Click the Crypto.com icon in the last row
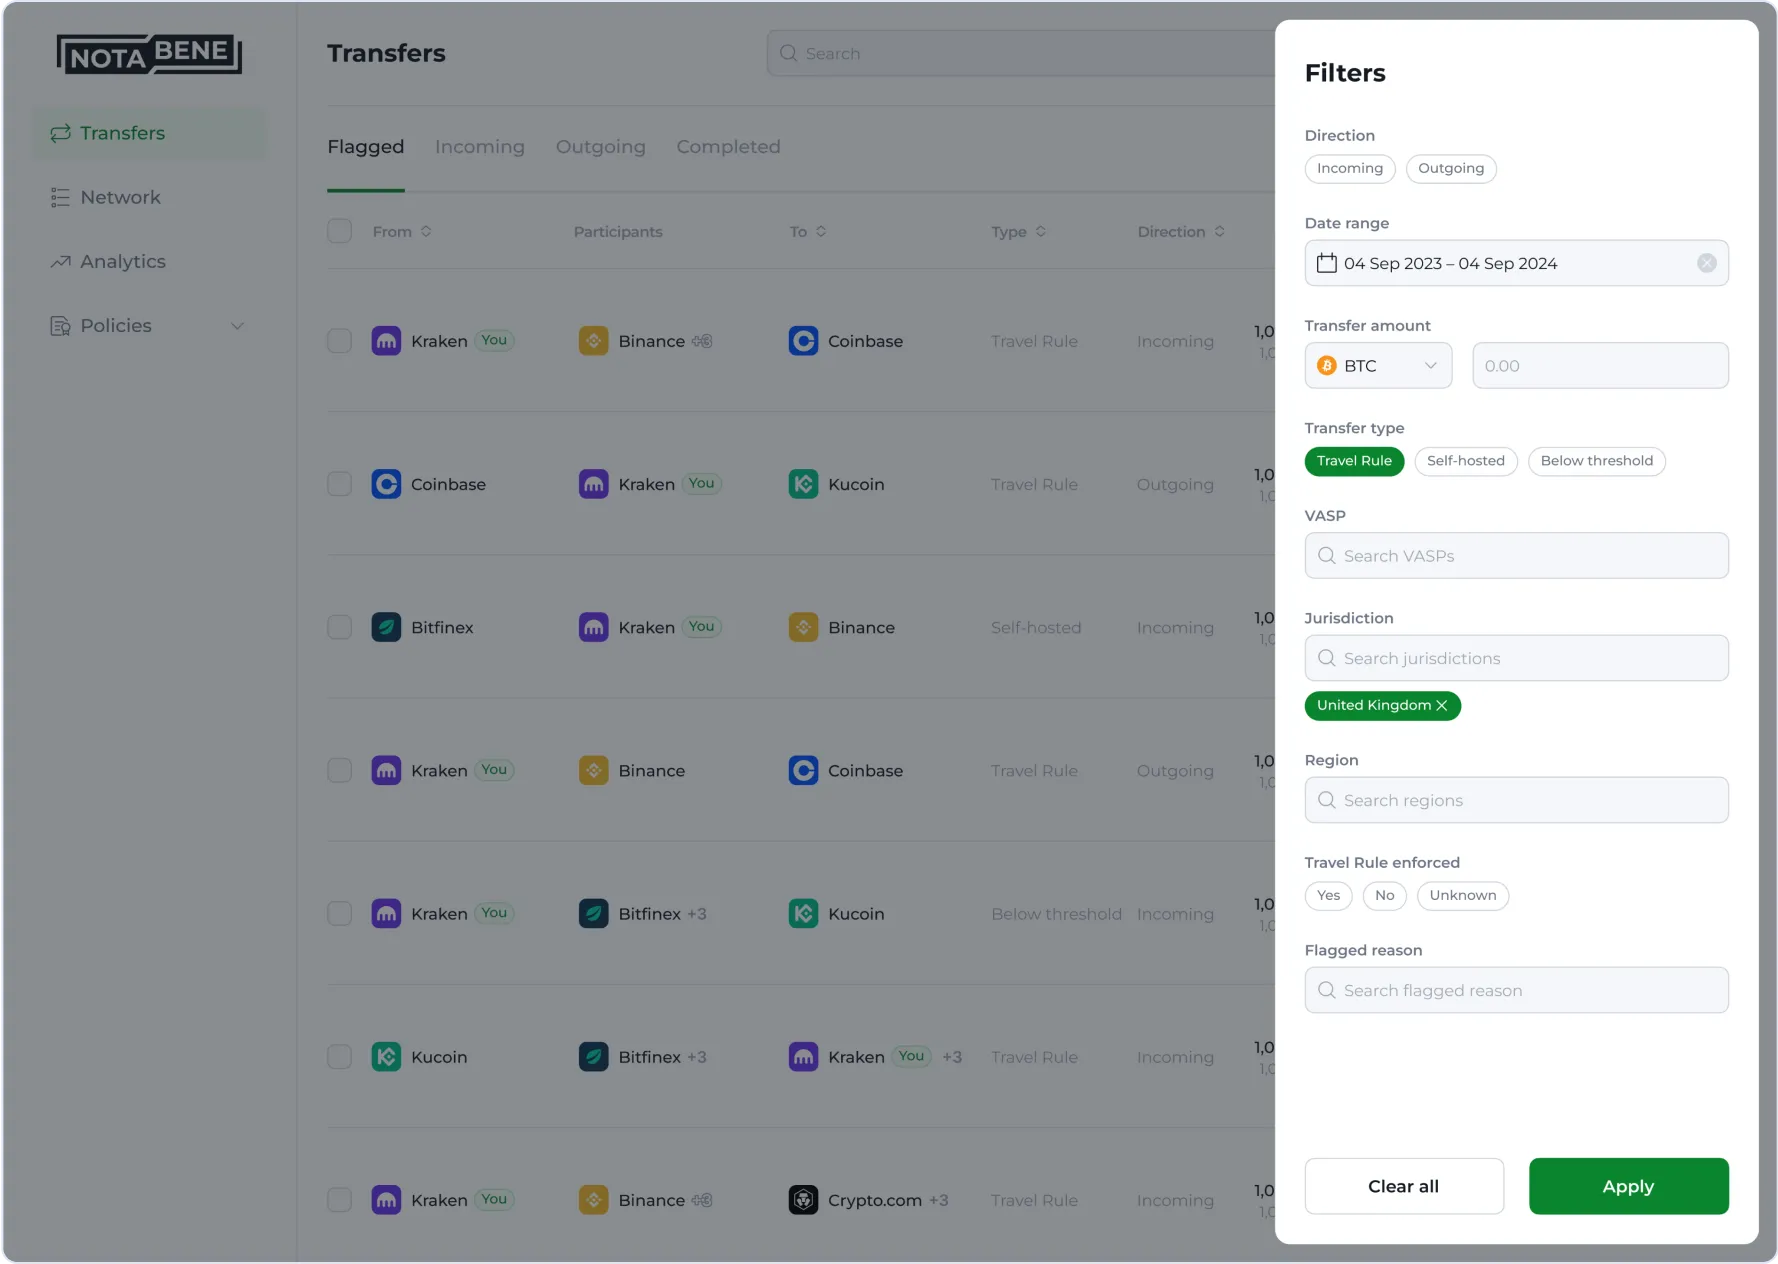 tap(803, 1200)
